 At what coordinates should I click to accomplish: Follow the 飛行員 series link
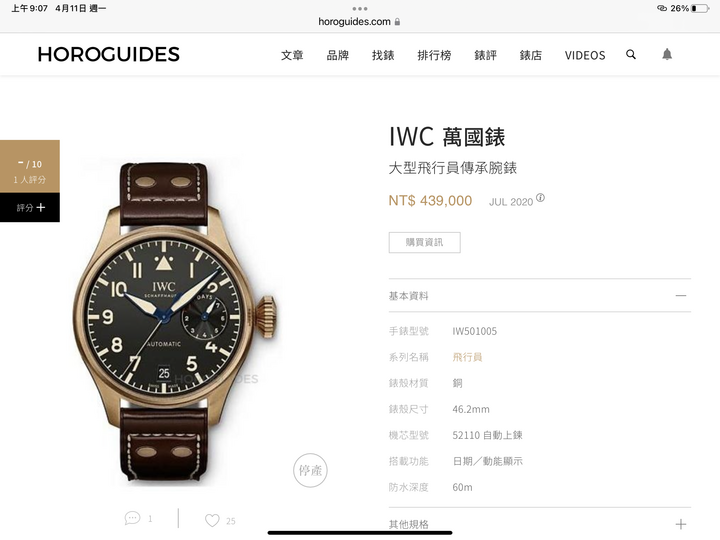tap(467, 357)
